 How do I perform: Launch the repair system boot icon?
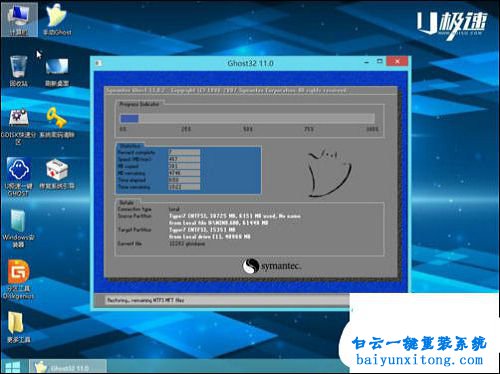point(57,174)
